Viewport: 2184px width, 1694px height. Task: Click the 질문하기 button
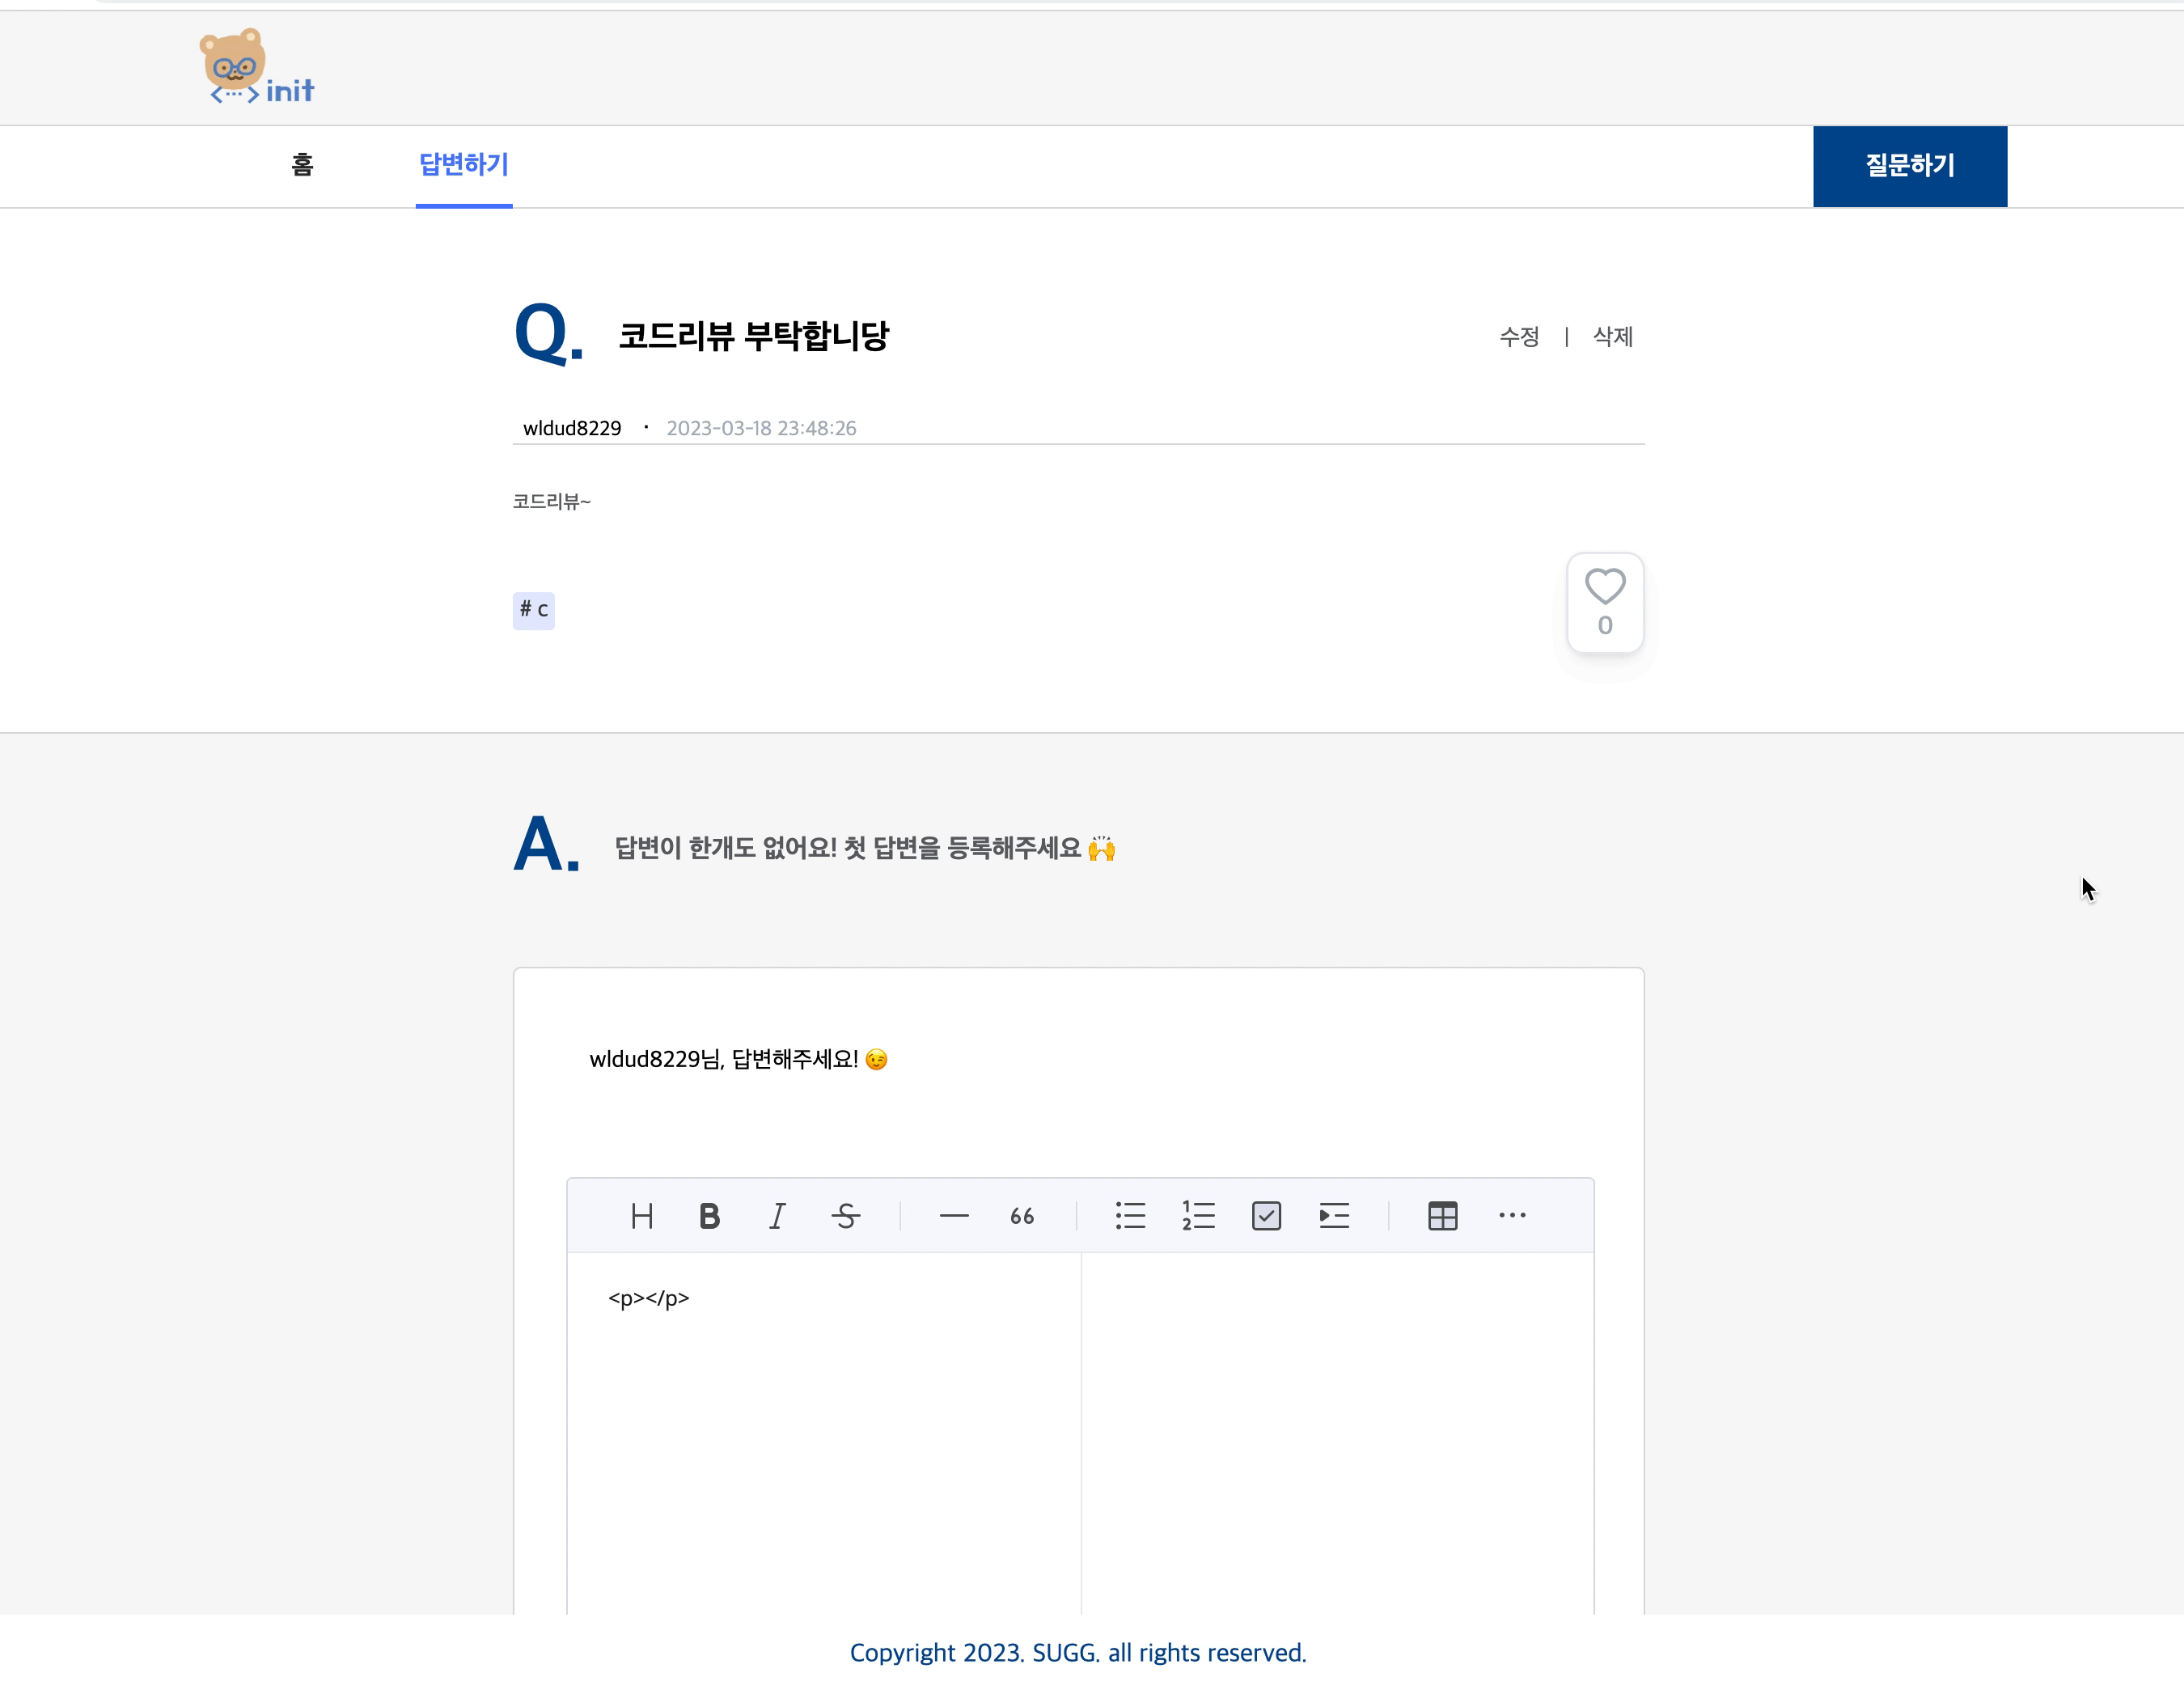(x=1909, y=166)
